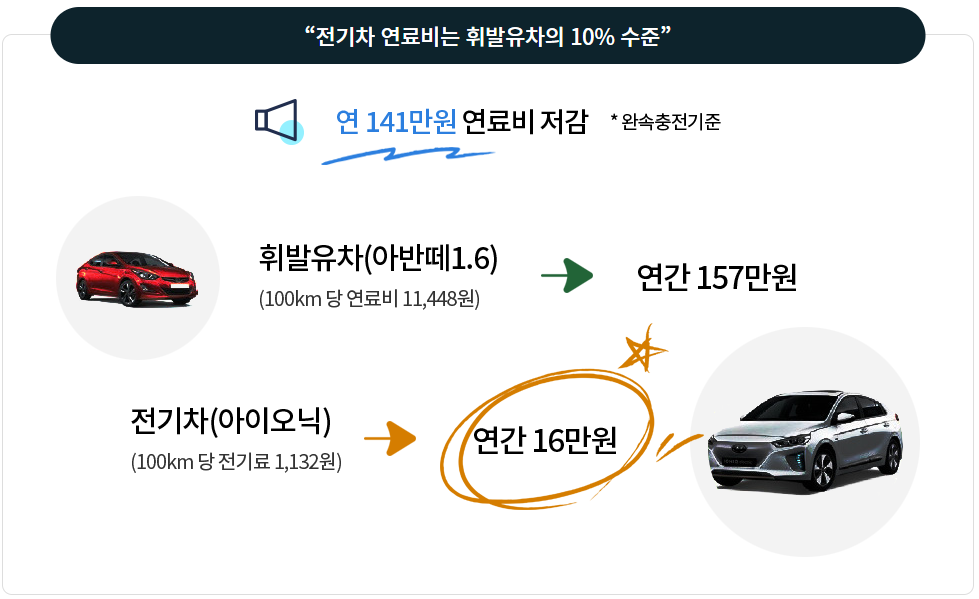
Task: Click the '100km 당 전기료 1,132원' text
Action: [236, 462]
